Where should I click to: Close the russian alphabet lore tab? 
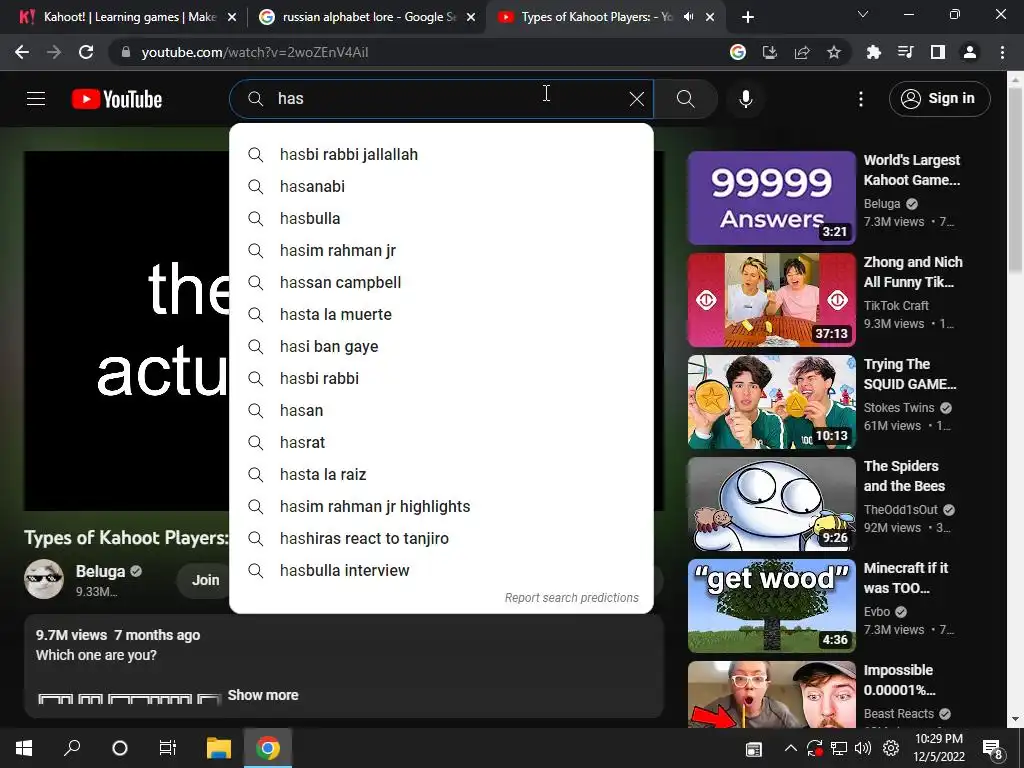coord(471,17)
